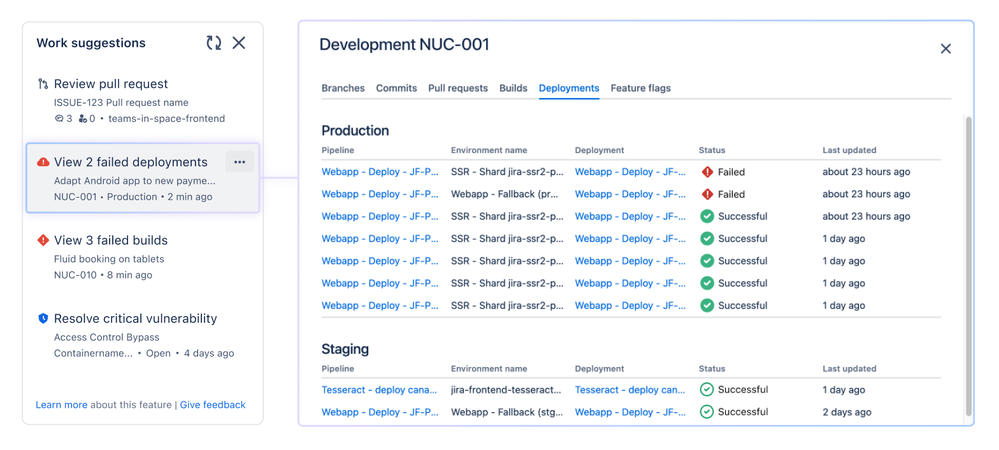Click the Webapp - Fallback (stg... environment cell
The image size is (999, 450).
(x=507, y=412)
